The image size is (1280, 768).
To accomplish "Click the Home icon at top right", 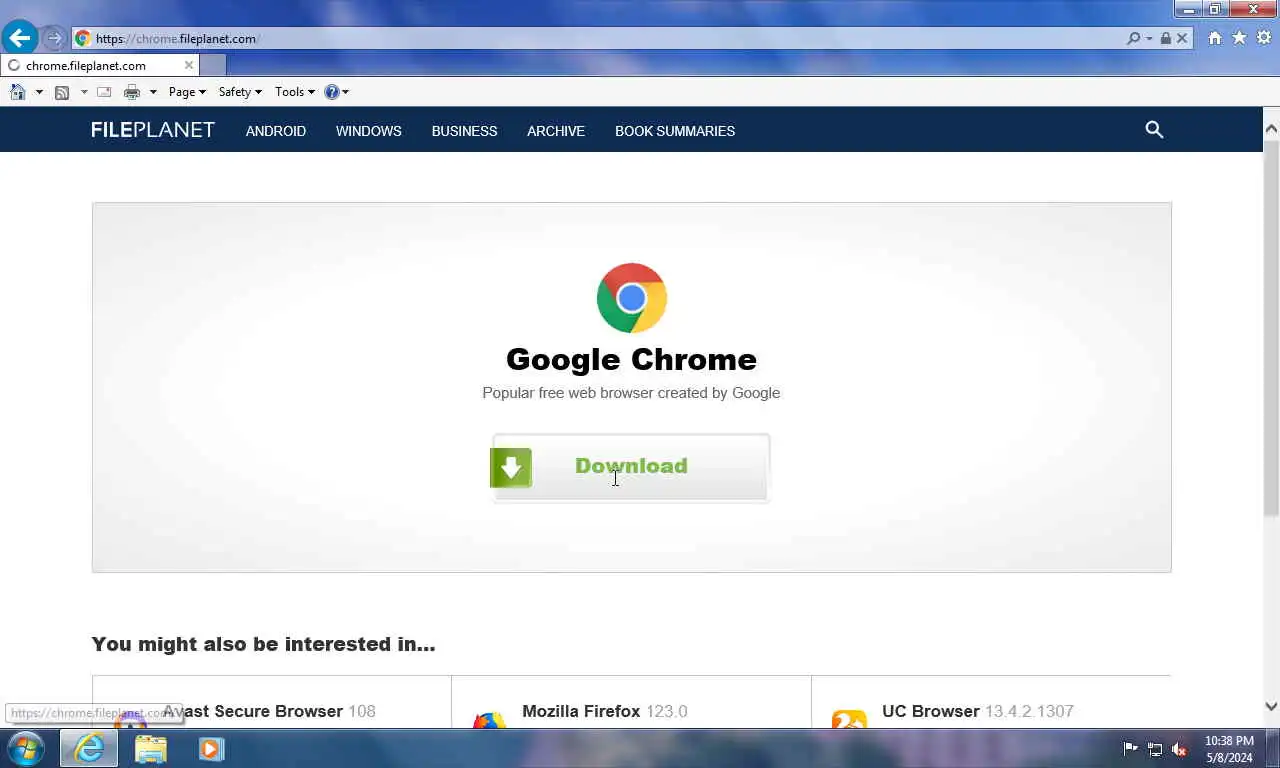I will pyautogui.click(x=1215, y=38).
